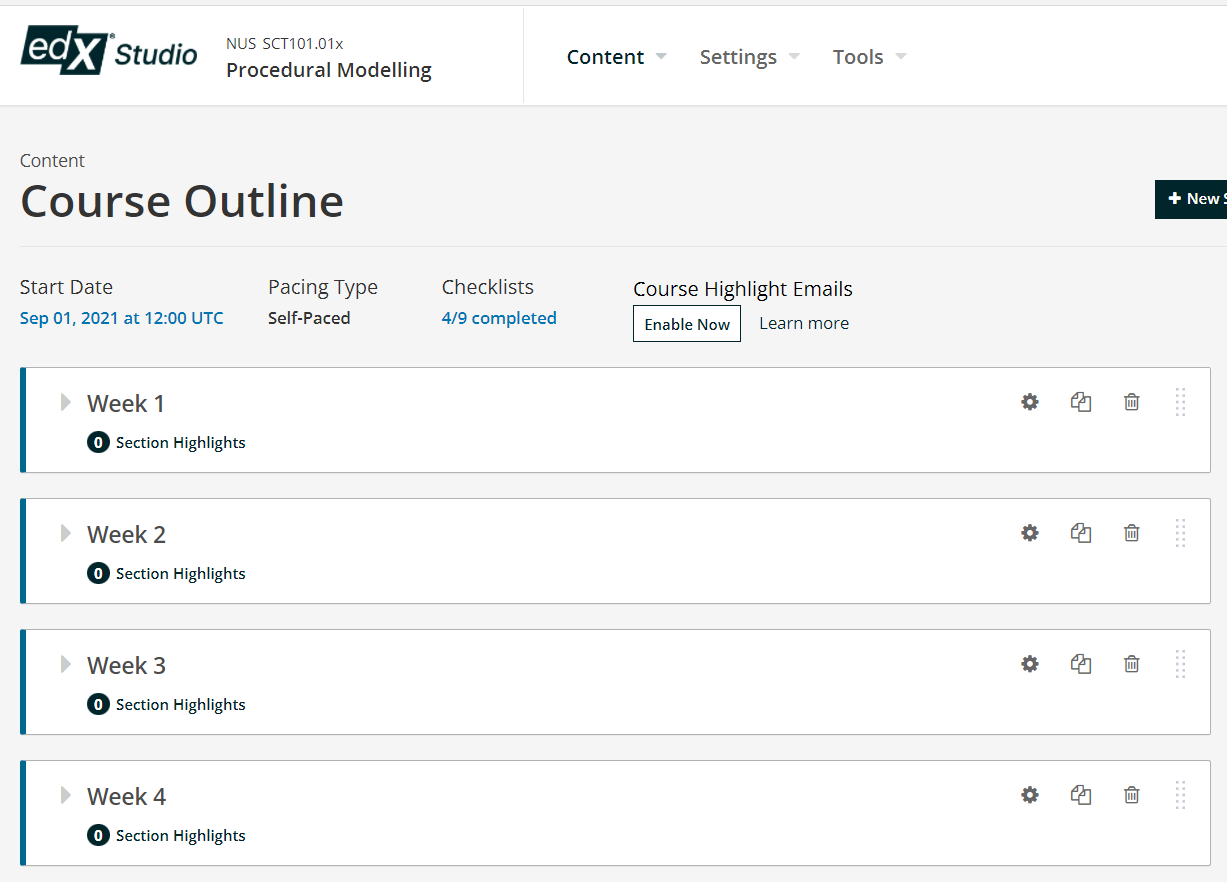Configure Week 3 with gear icon
This screenshot has height=882, width=1227.
point(1030,664)
